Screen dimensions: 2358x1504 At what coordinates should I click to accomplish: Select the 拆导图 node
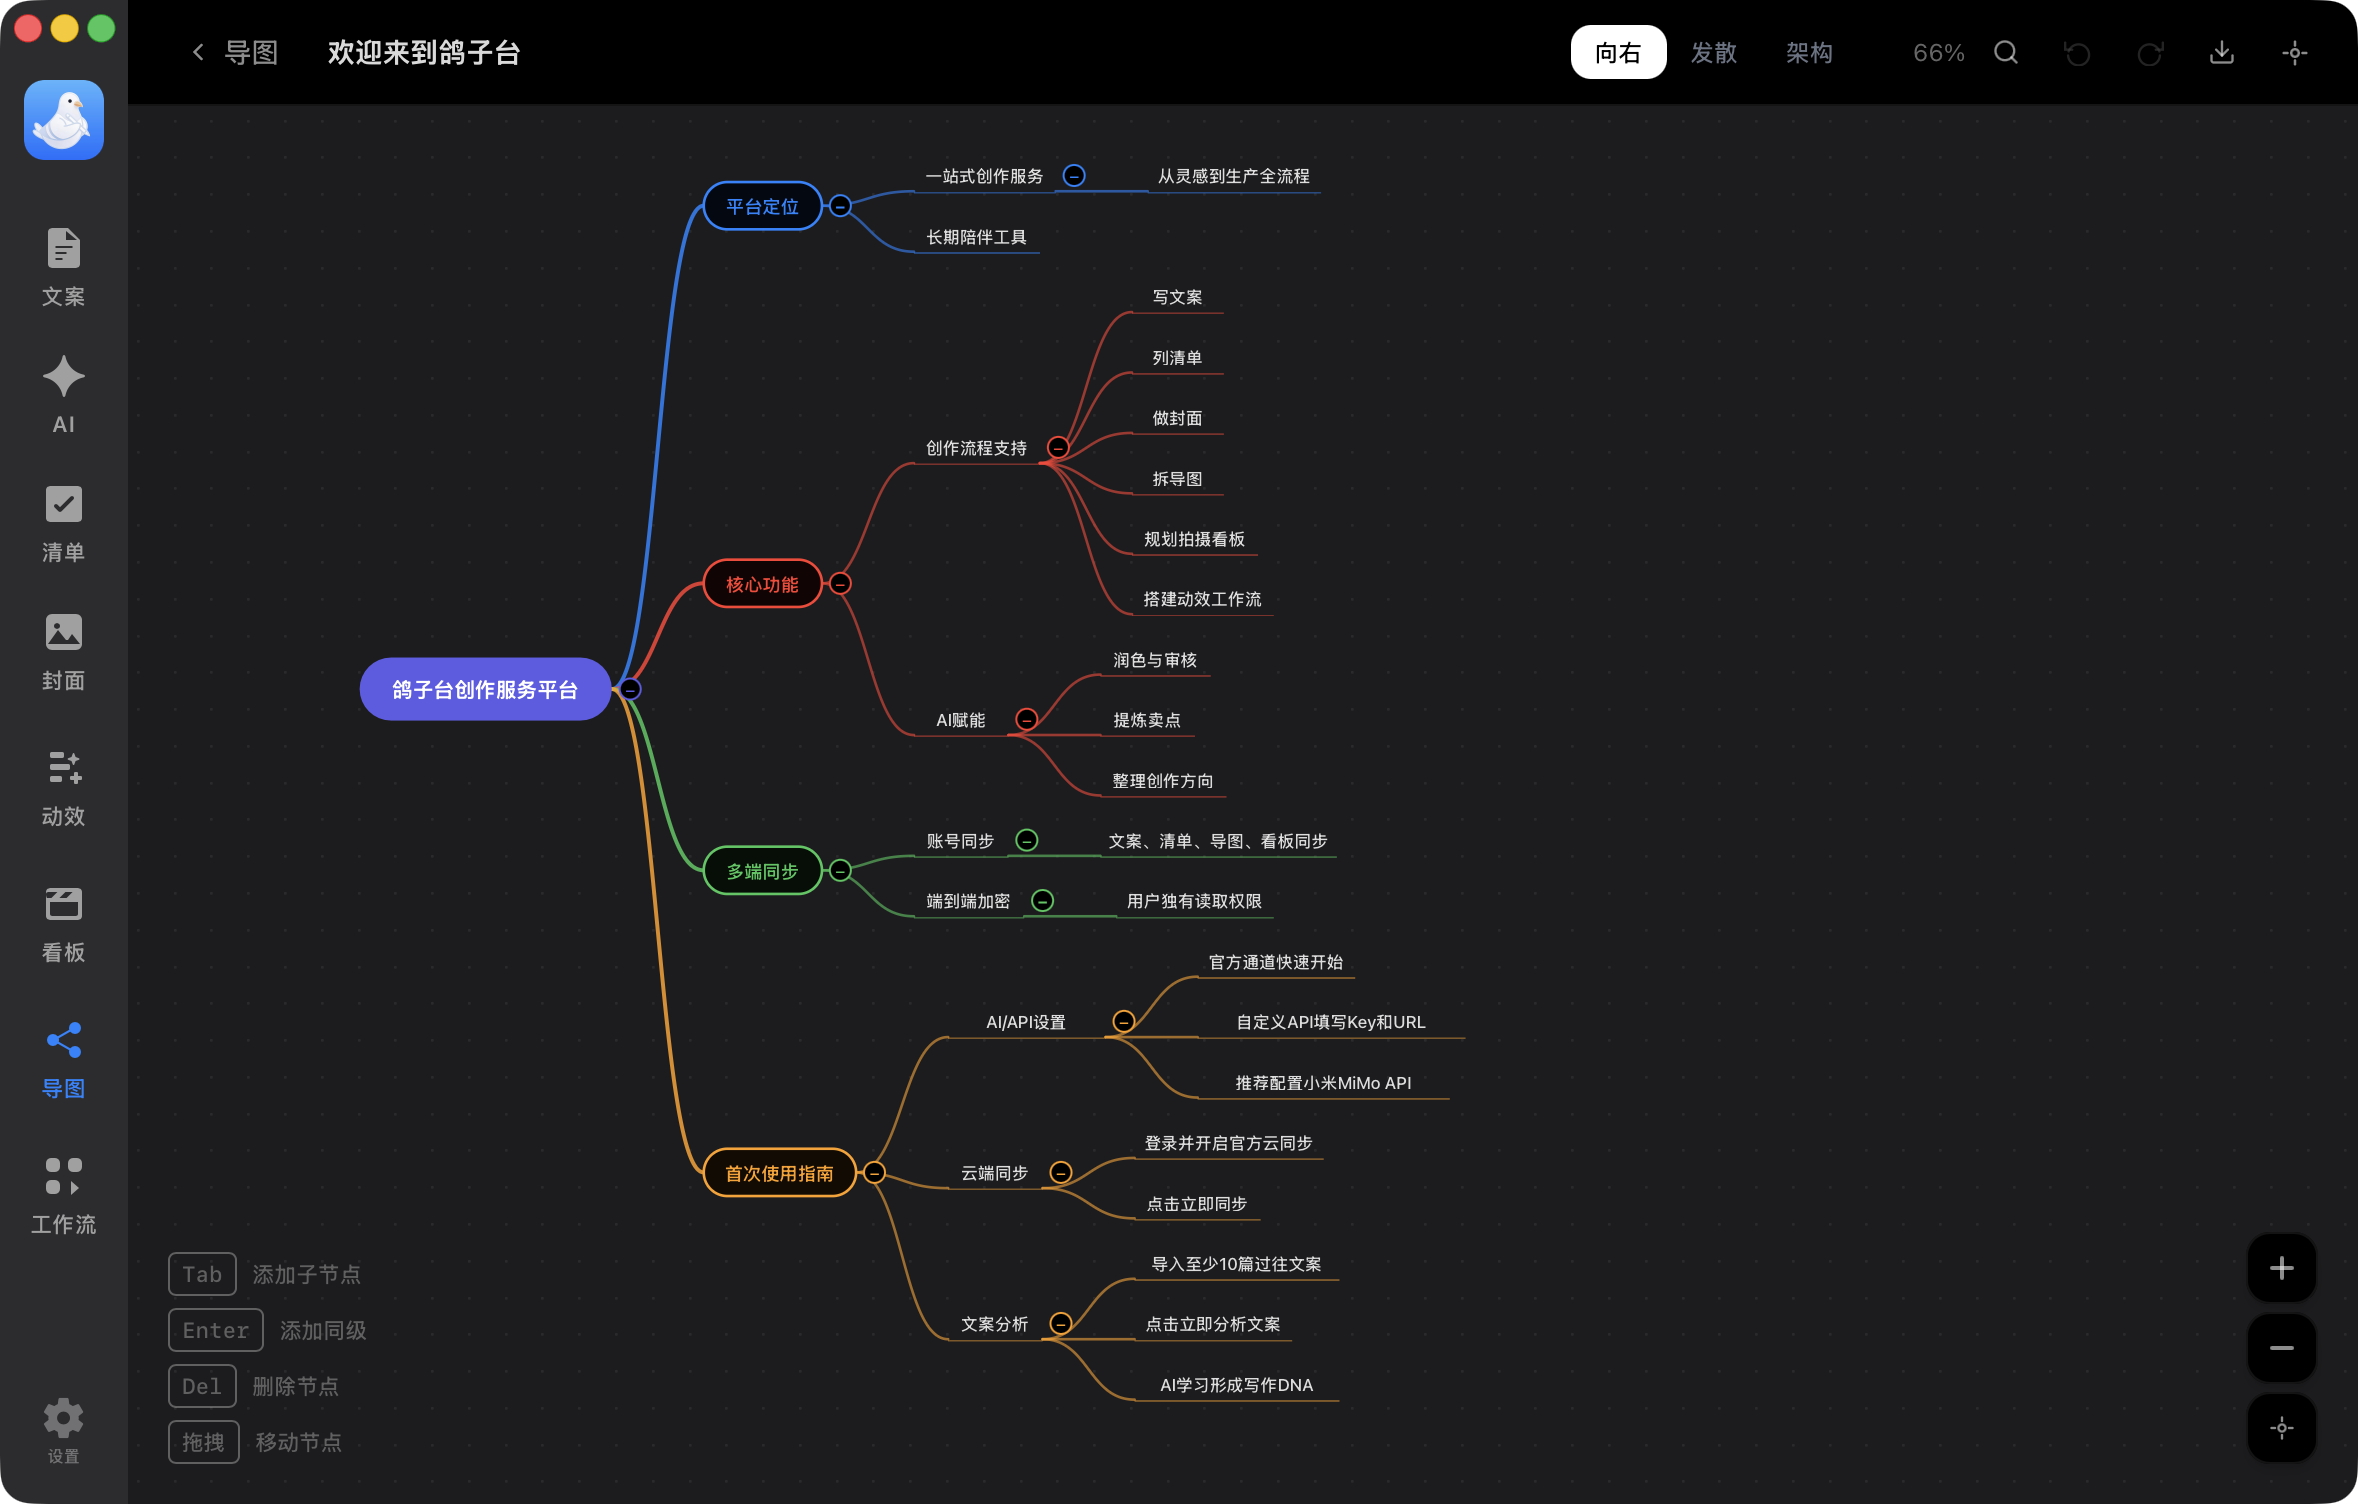click(x=1177, y=479)
